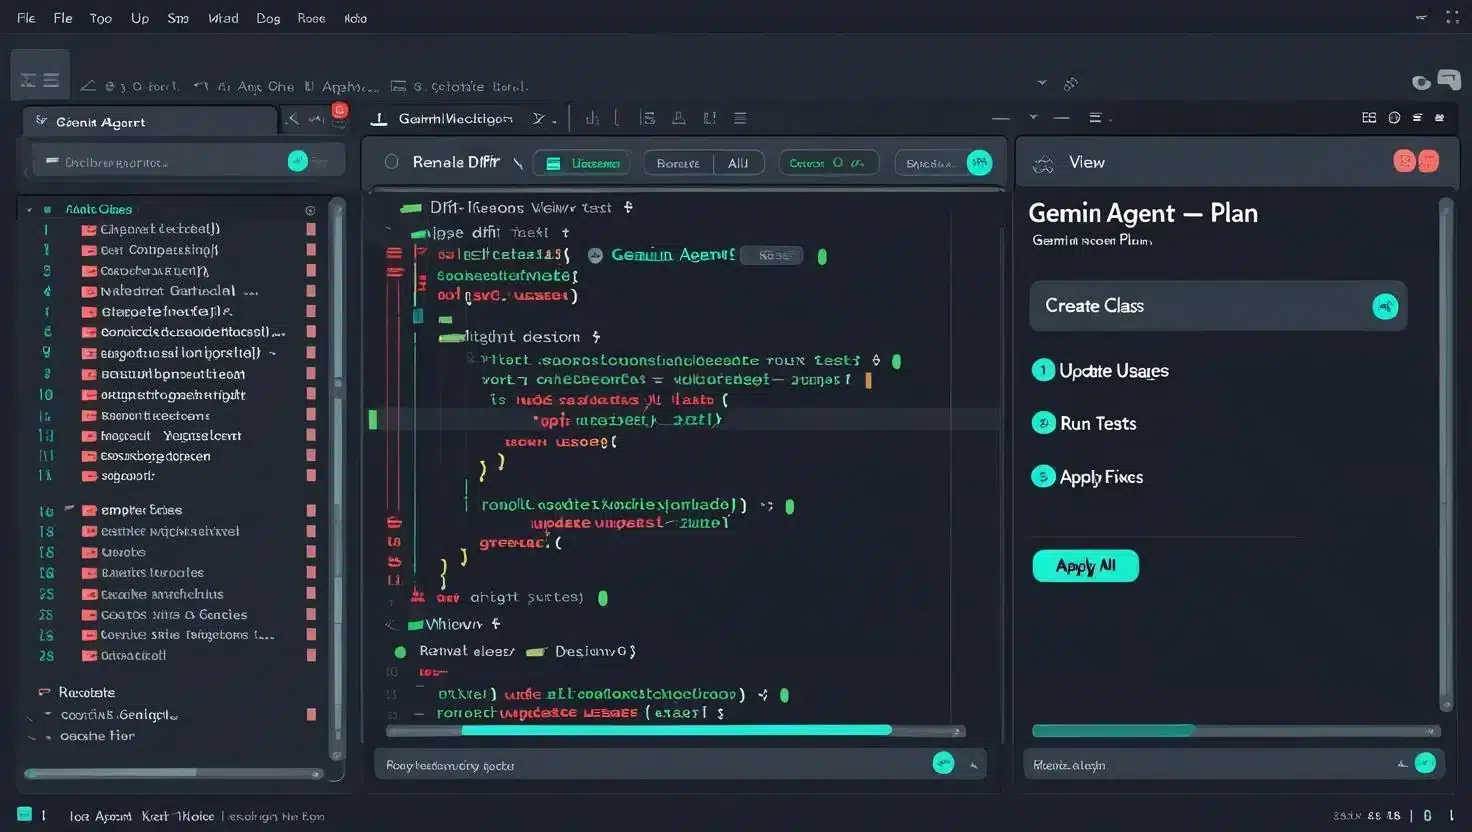Toggle the red marker on the 'emplter' row
This screenshot has height=832, width=1472.
[311, 510]
